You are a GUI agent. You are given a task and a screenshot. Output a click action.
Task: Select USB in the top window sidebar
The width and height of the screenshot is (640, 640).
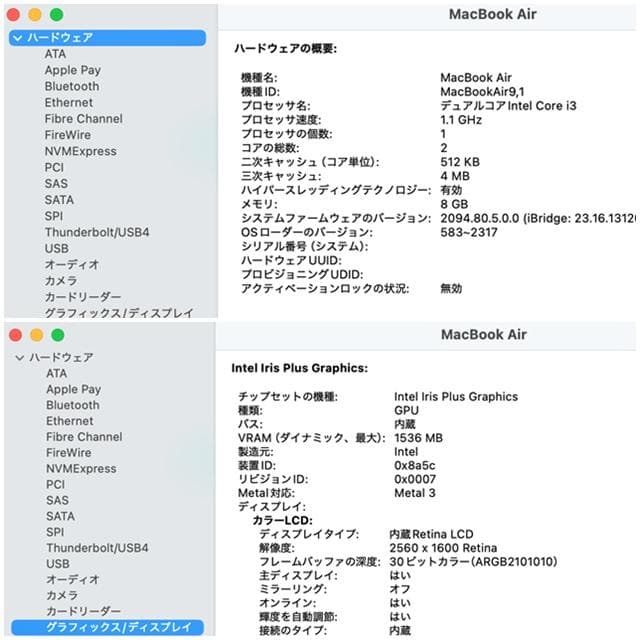[x=56, y=249]
